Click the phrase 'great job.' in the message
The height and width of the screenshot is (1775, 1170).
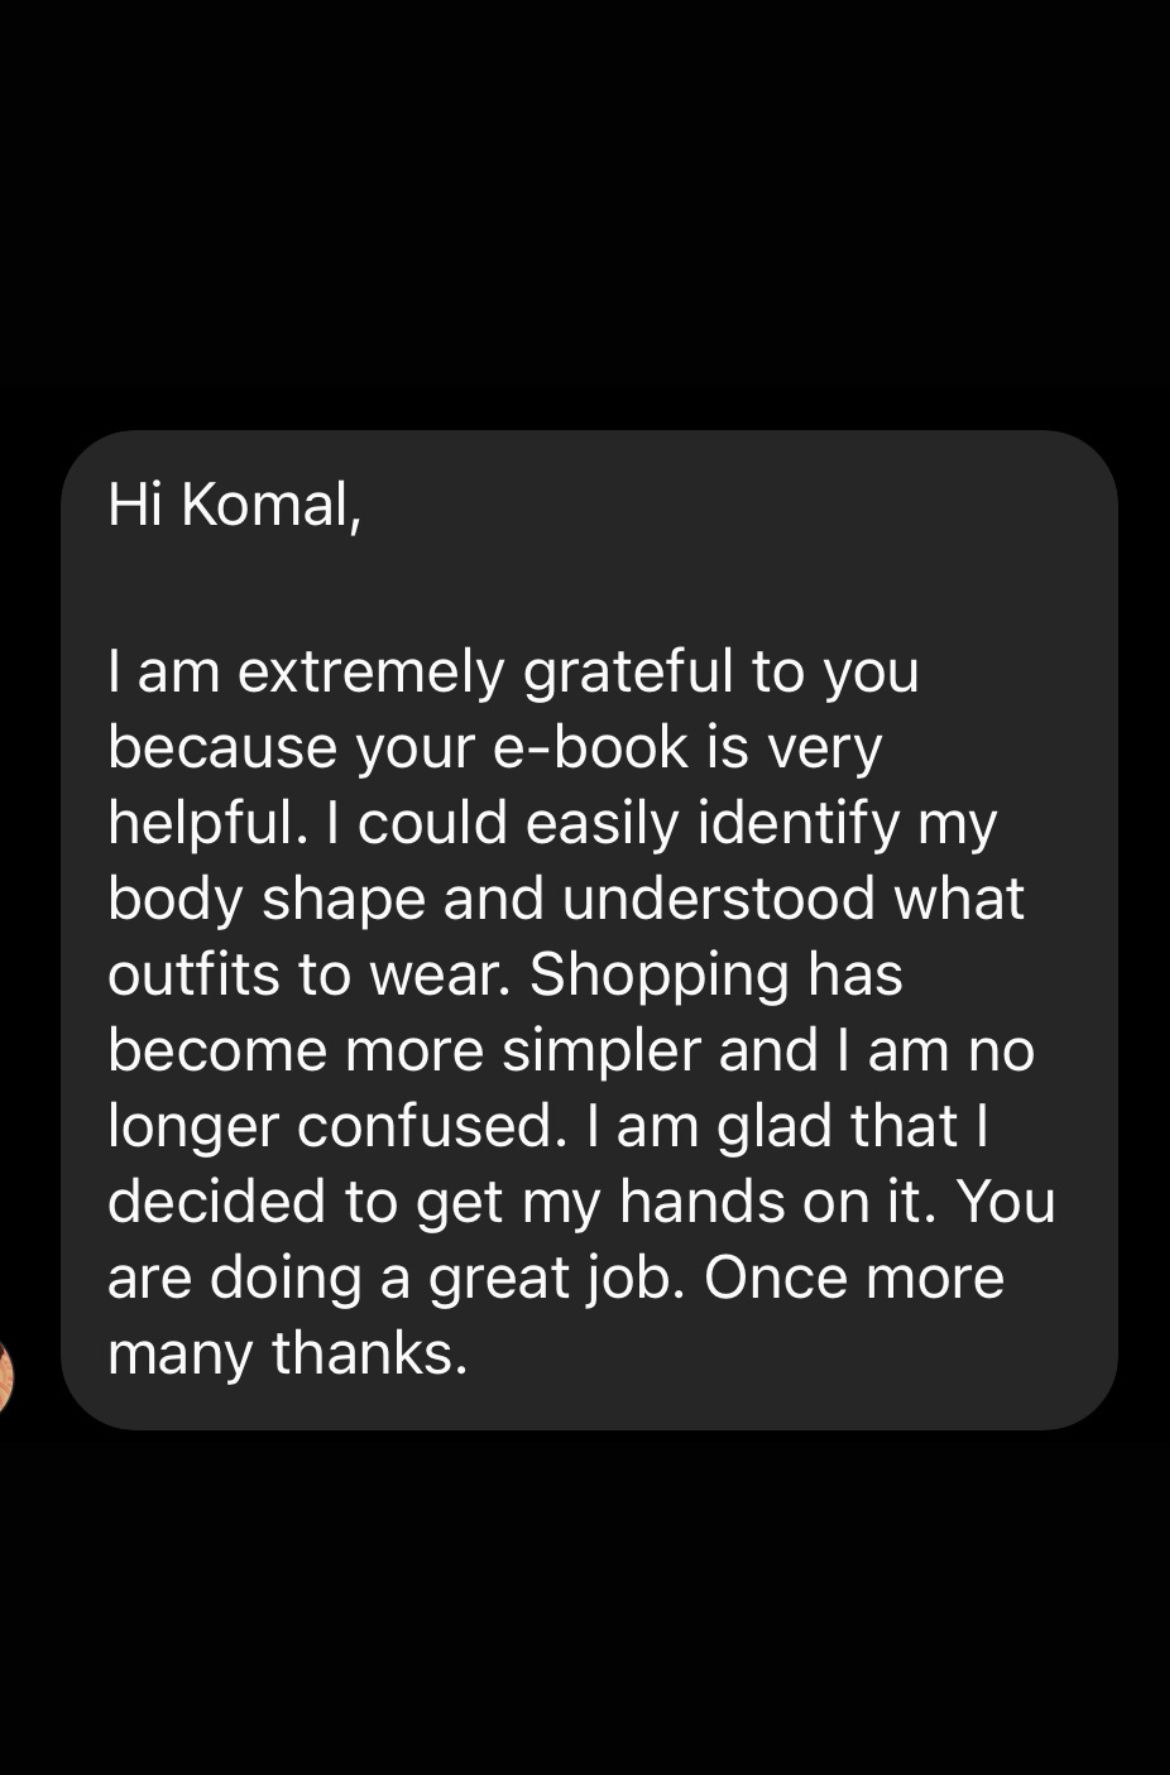(557, 1278)
